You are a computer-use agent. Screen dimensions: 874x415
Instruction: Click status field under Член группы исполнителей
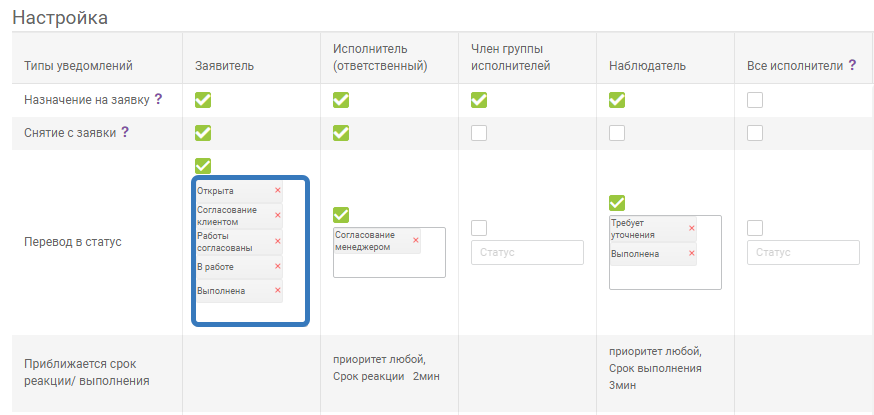527,252
